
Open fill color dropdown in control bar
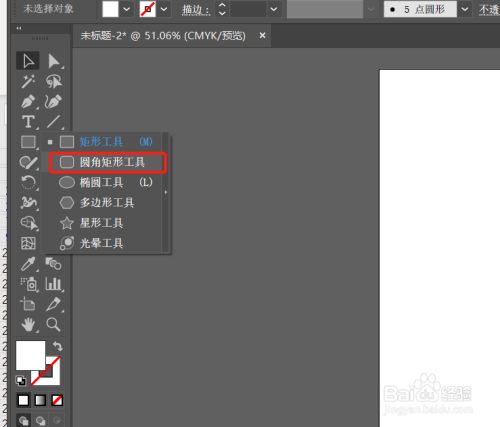126,9
